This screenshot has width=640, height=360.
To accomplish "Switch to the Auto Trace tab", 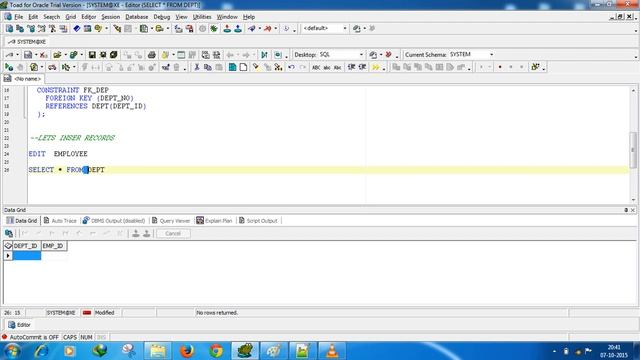I will click(60, 221).
